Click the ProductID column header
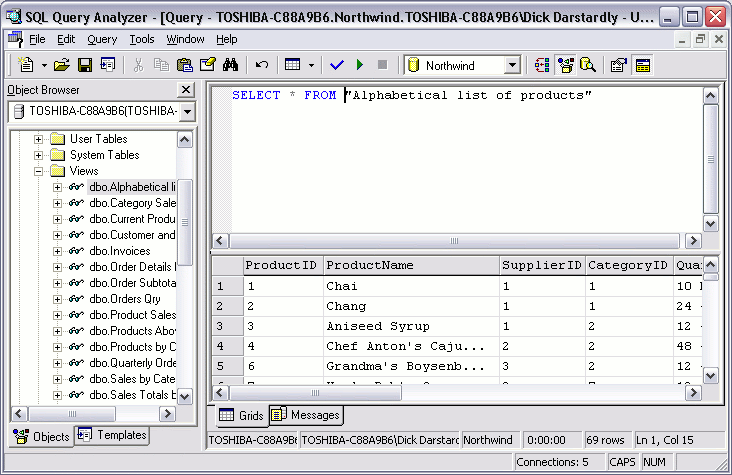732x475 pixels. coord(283,265)
